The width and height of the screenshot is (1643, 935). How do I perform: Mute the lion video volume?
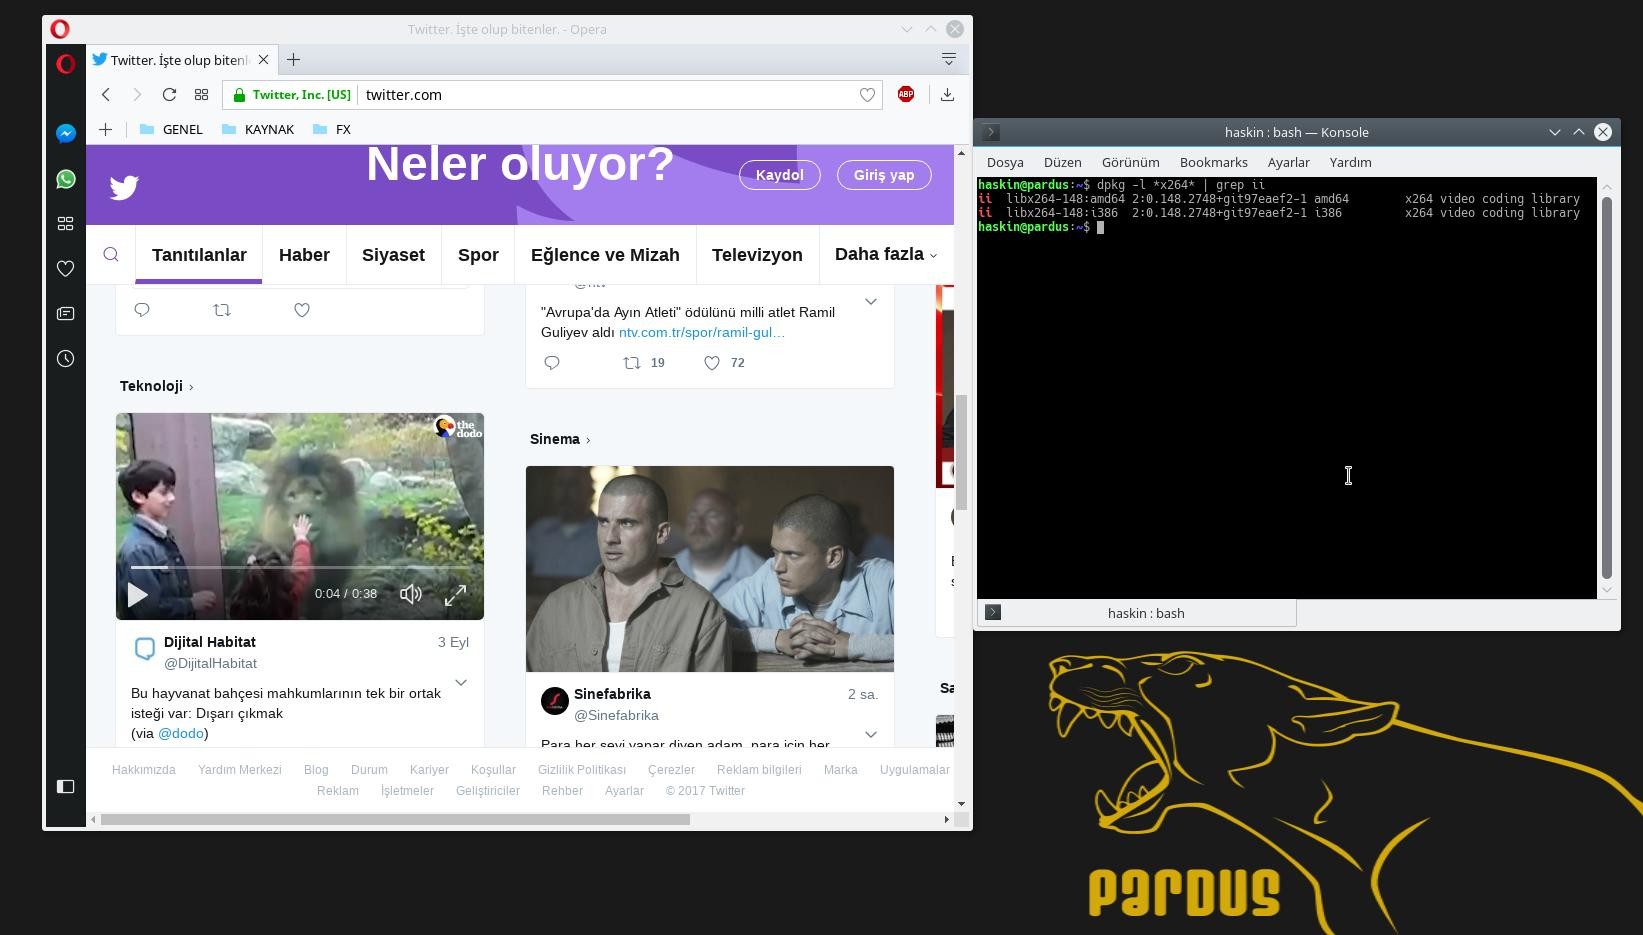click(410, 594)
